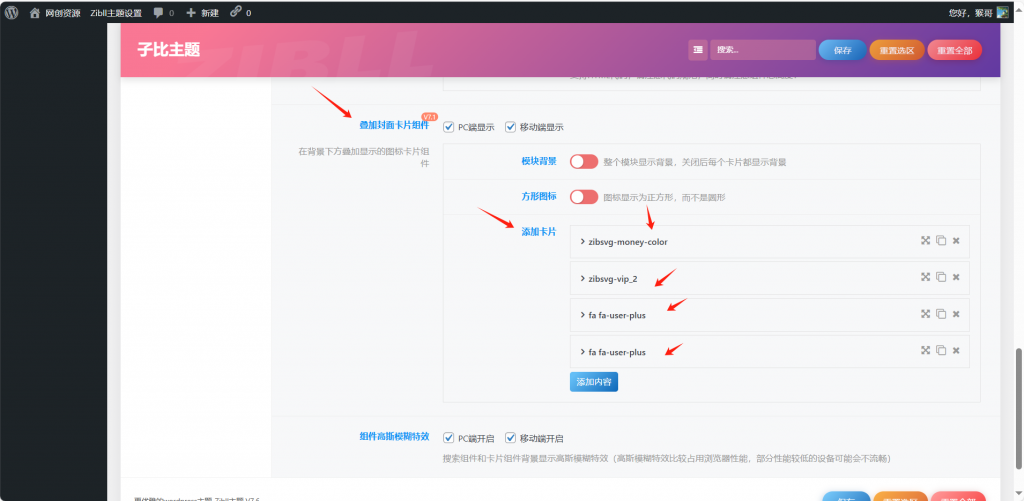Duplicate the zibsvg-money-color card
1024x501 pixels.
click(x=941, y=240)
